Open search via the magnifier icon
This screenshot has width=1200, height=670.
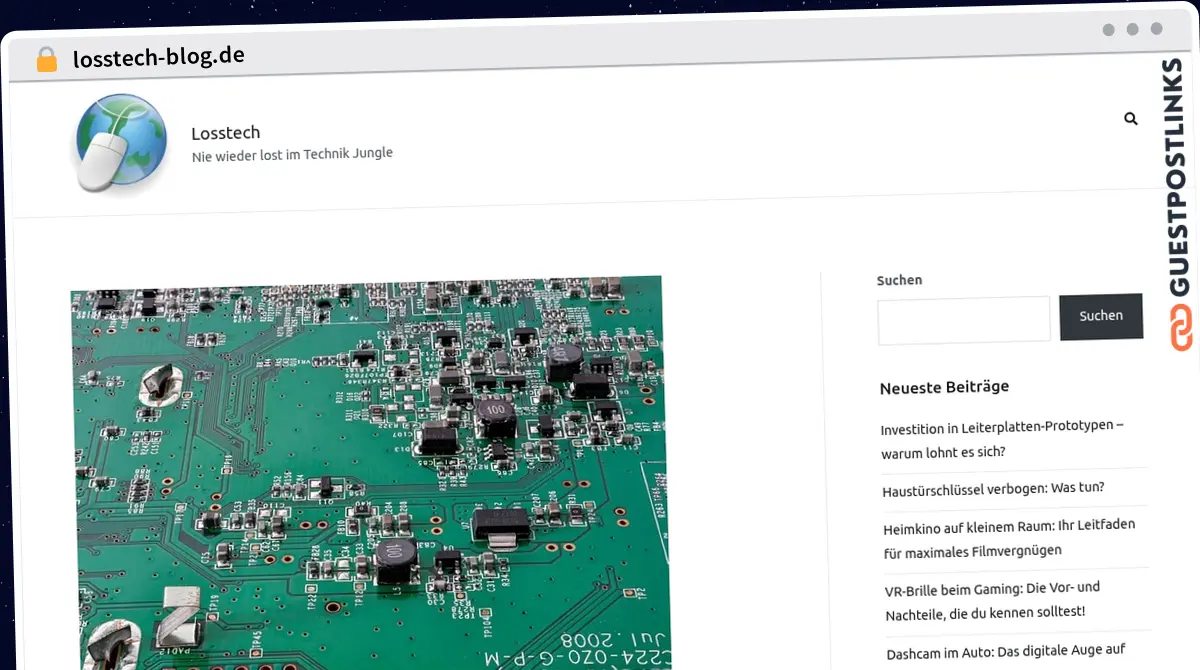click(x=1130, y=119)
